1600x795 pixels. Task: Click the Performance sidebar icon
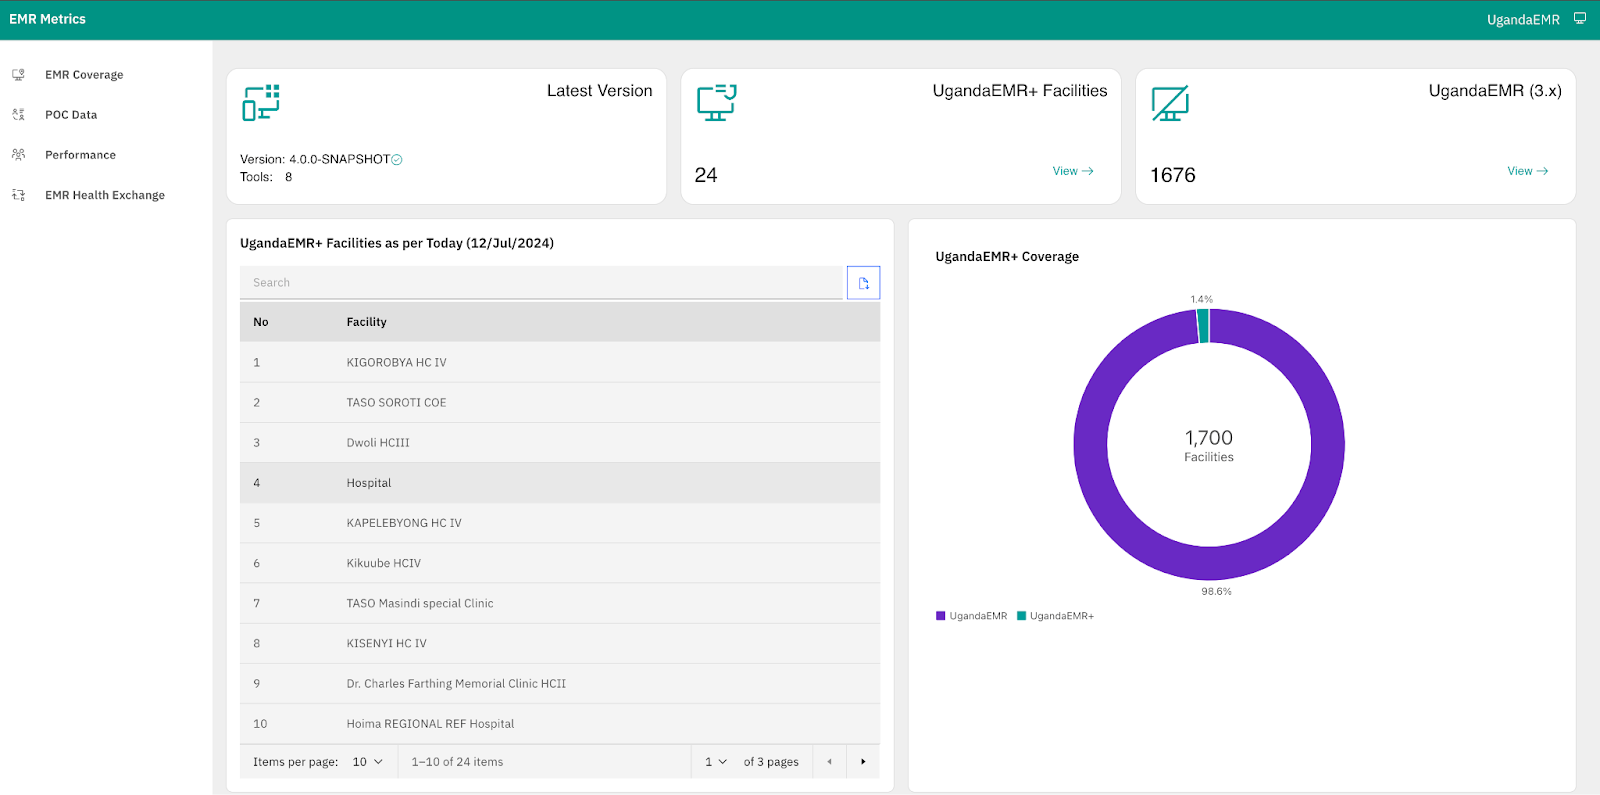click(x=18, y=155)
